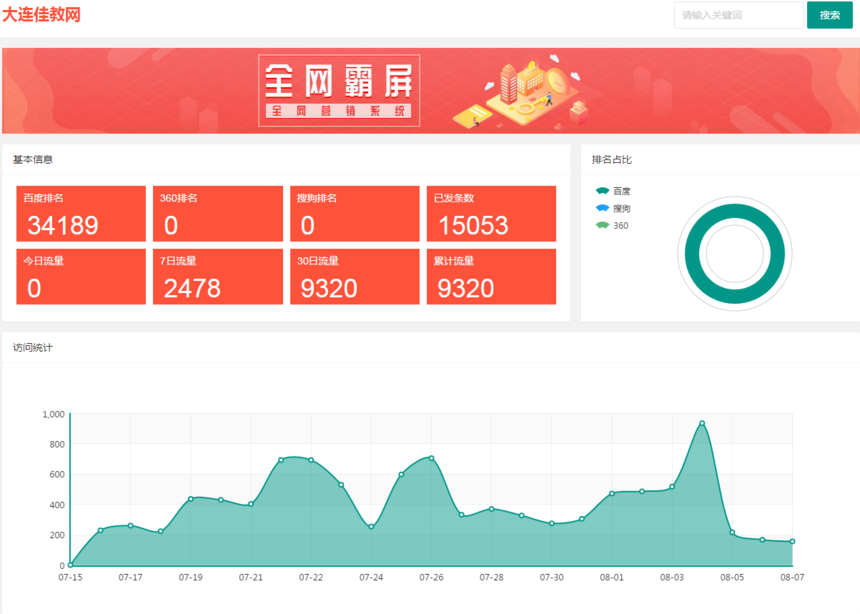Click the 7日流量 2478 tile
The height and width of the screenshot is (614, 860).
point(217,277)
